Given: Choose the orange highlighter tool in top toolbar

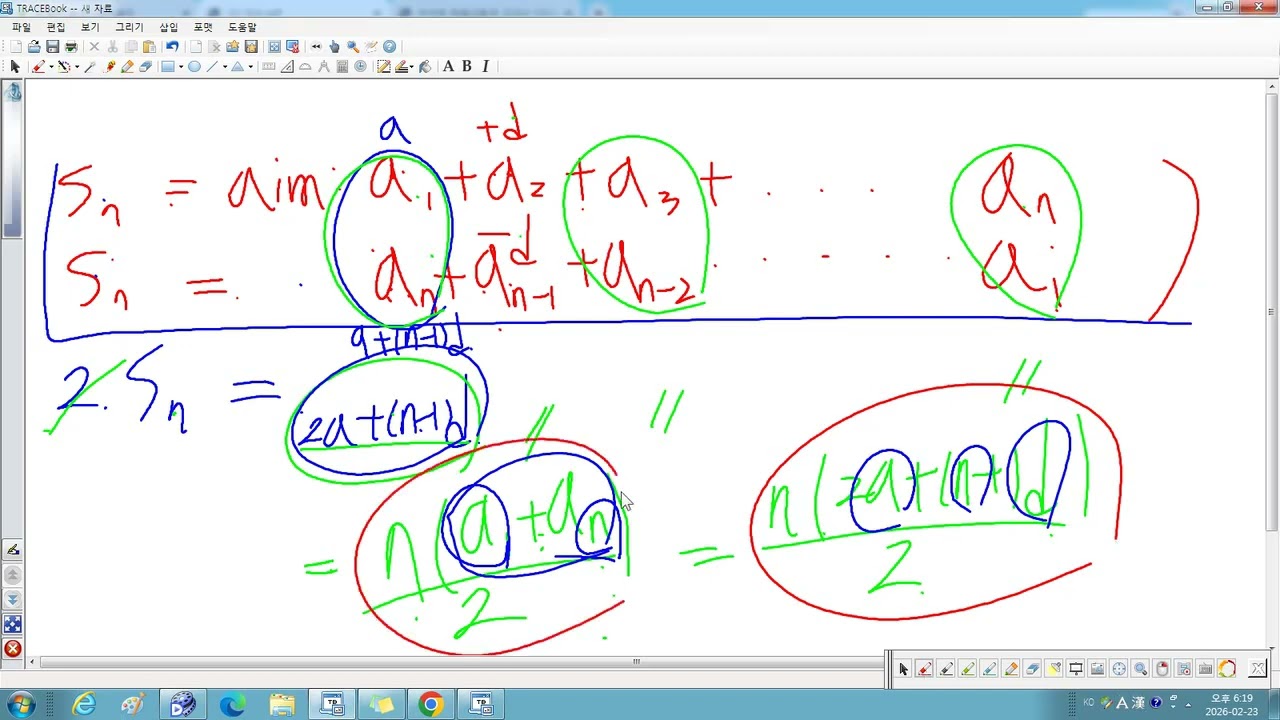Looking at the screenshot, I should click(127, 67).
